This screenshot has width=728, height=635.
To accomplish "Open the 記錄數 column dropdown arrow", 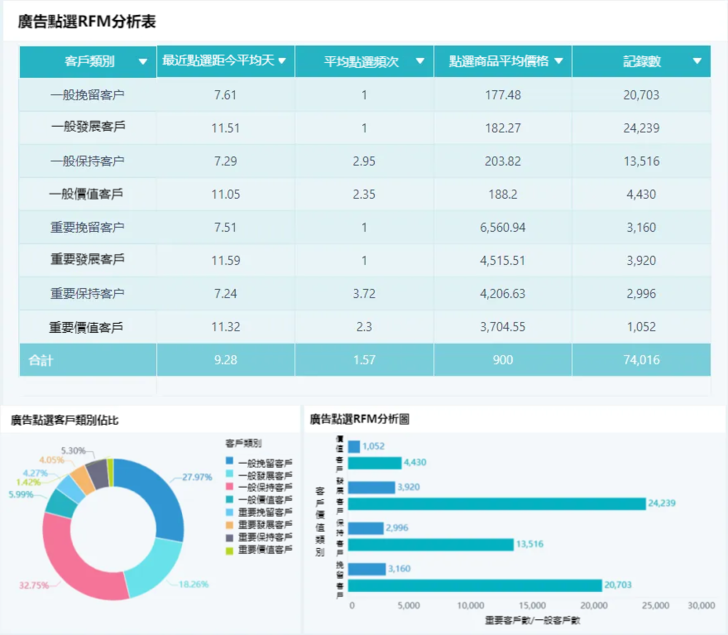I will [x=697, y=61].
